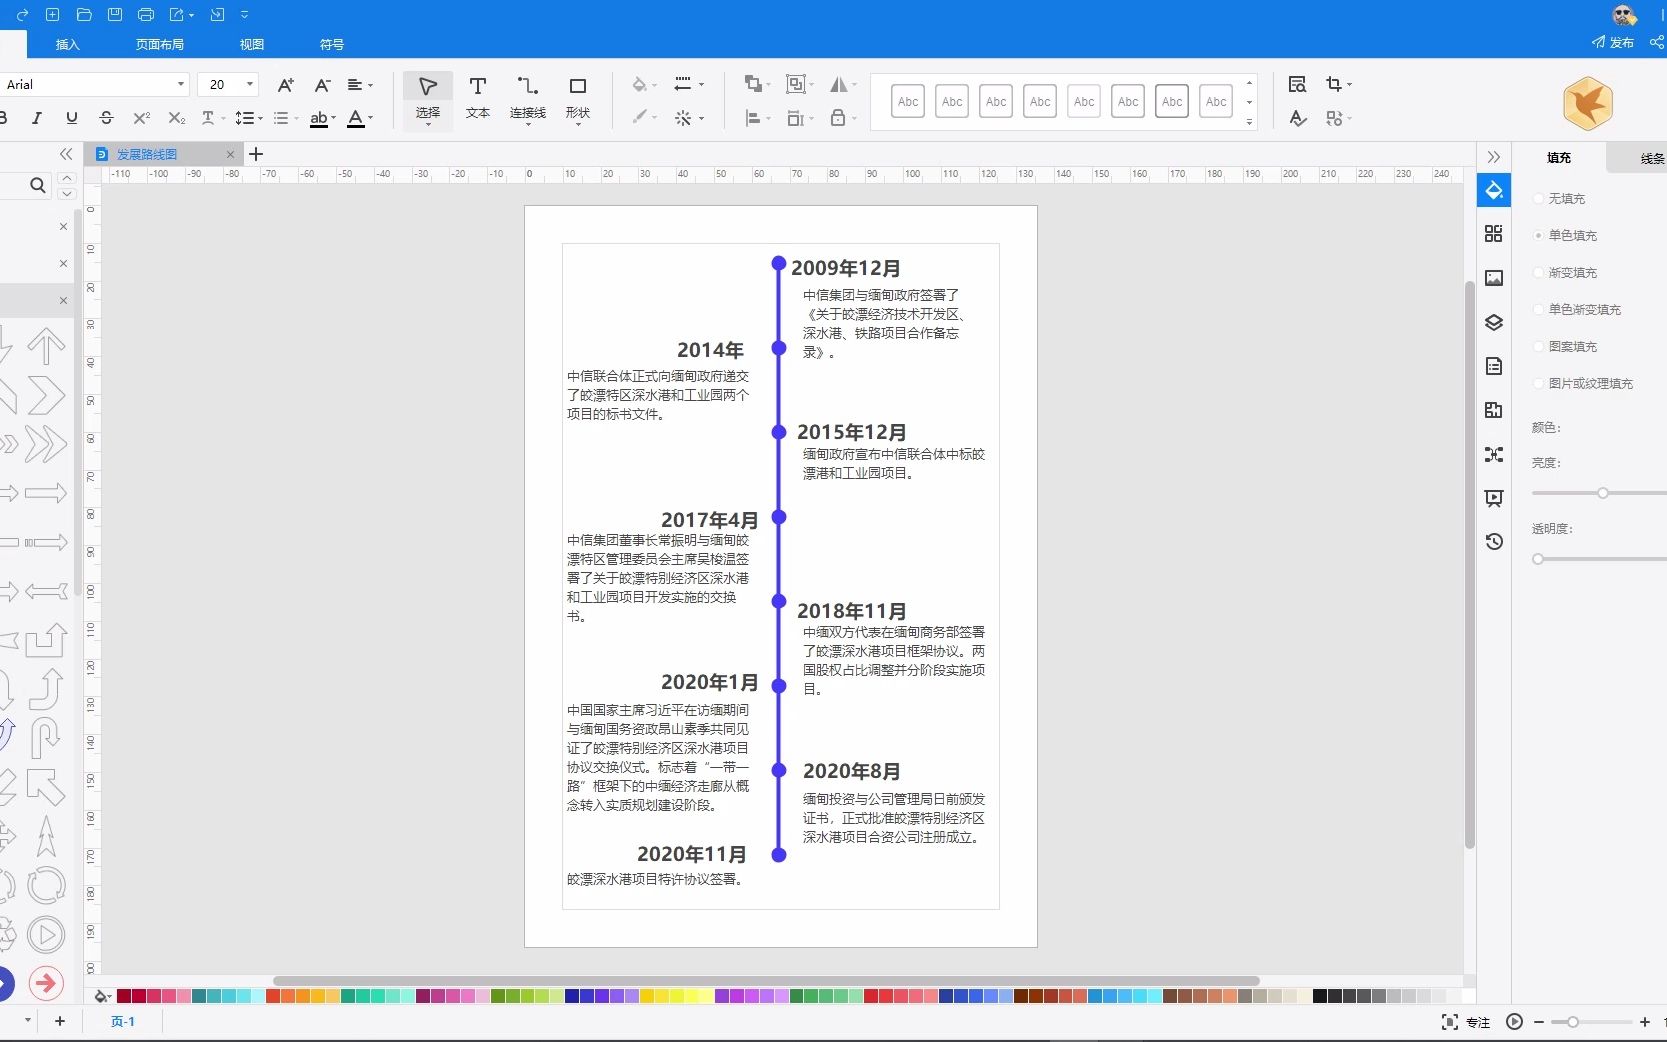Viewport: 1667px width, 1042px height.
Task: Open the history panel icon in right sidebar
Action: [x=1494, y=541]
